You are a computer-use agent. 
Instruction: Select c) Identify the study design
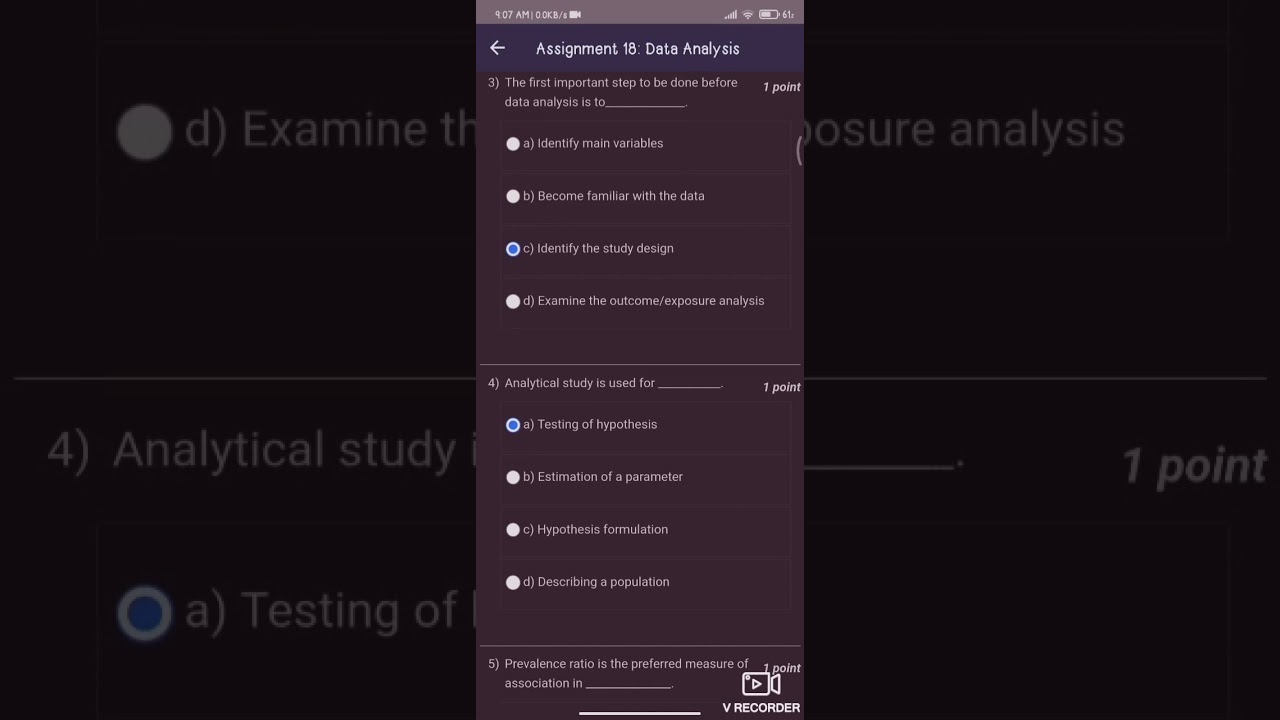(513, 249)
